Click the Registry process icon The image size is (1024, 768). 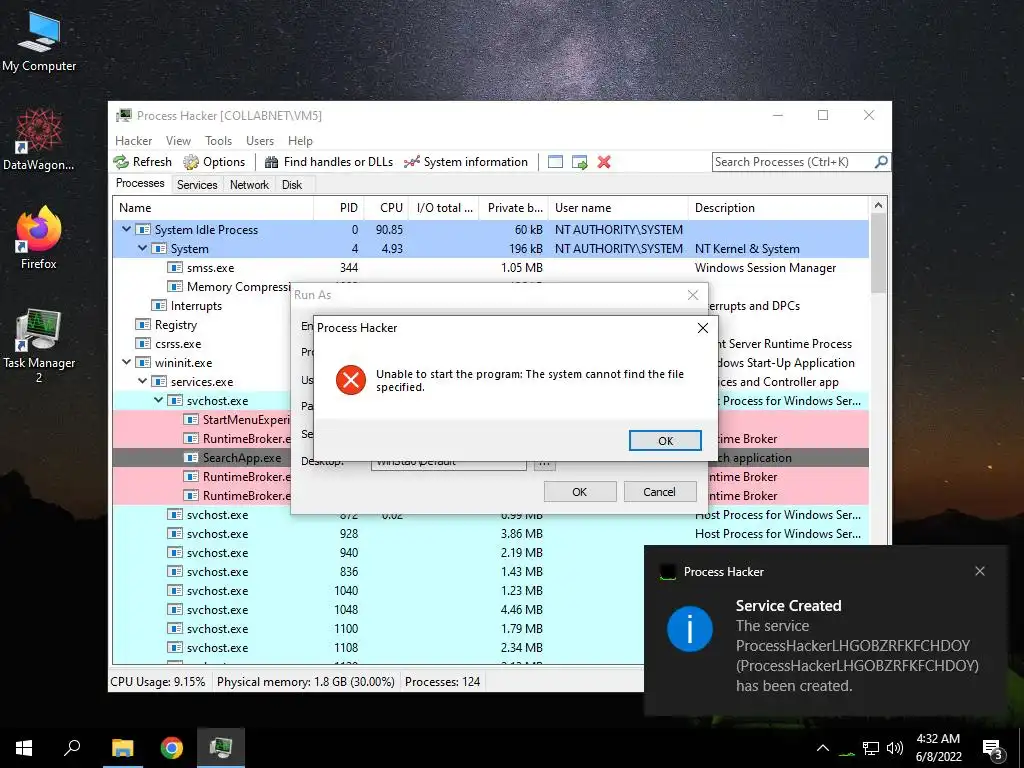pyautogui.click(x=142, y=325)
